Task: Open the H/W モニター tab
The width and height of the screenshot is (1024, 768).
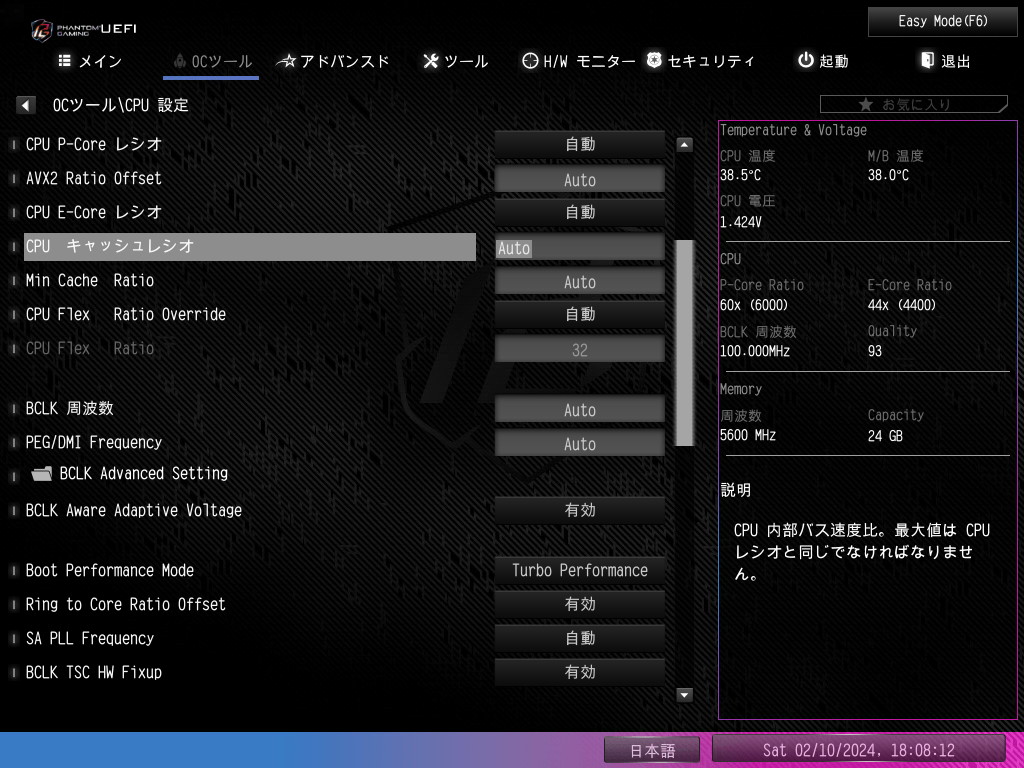Action: (x=579, y=61)
